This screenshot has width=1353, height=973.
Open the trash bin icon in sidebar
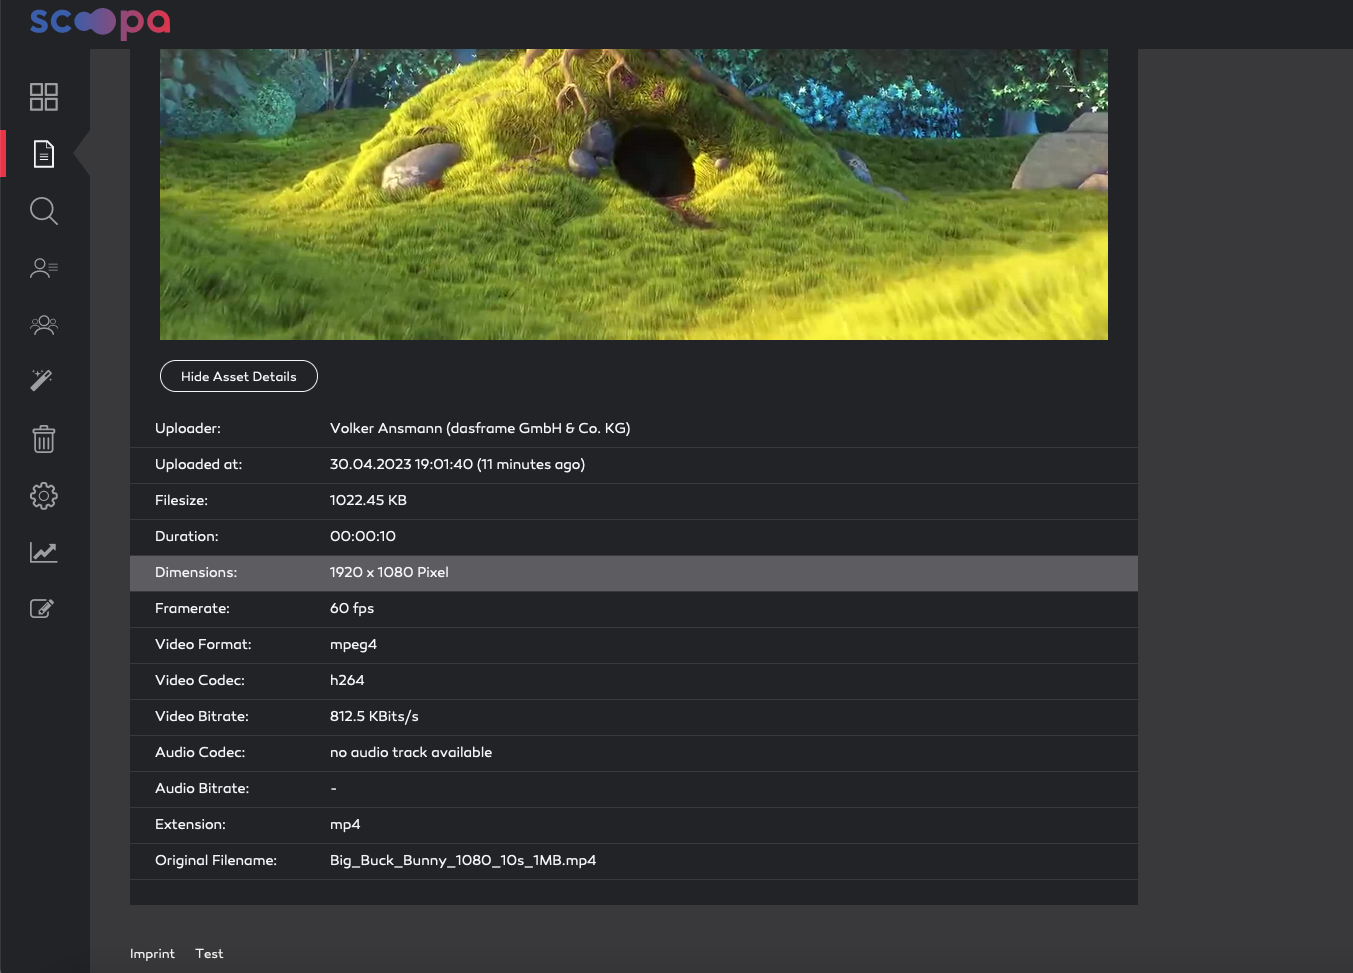44,438
